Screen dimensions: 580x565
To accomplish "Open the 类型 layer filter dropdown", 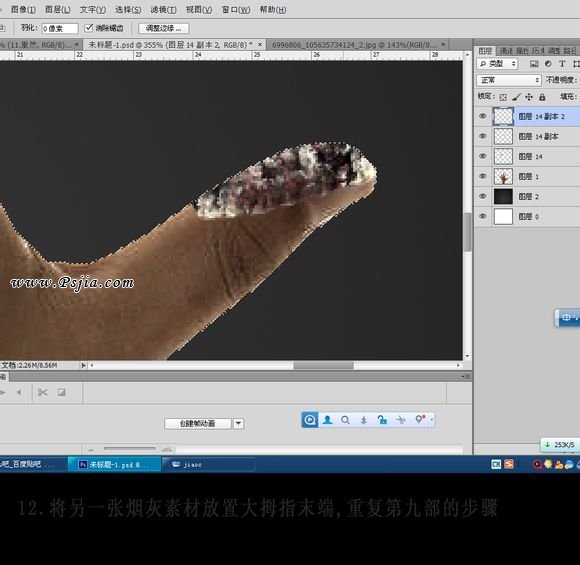I will [x=497, y=64].
